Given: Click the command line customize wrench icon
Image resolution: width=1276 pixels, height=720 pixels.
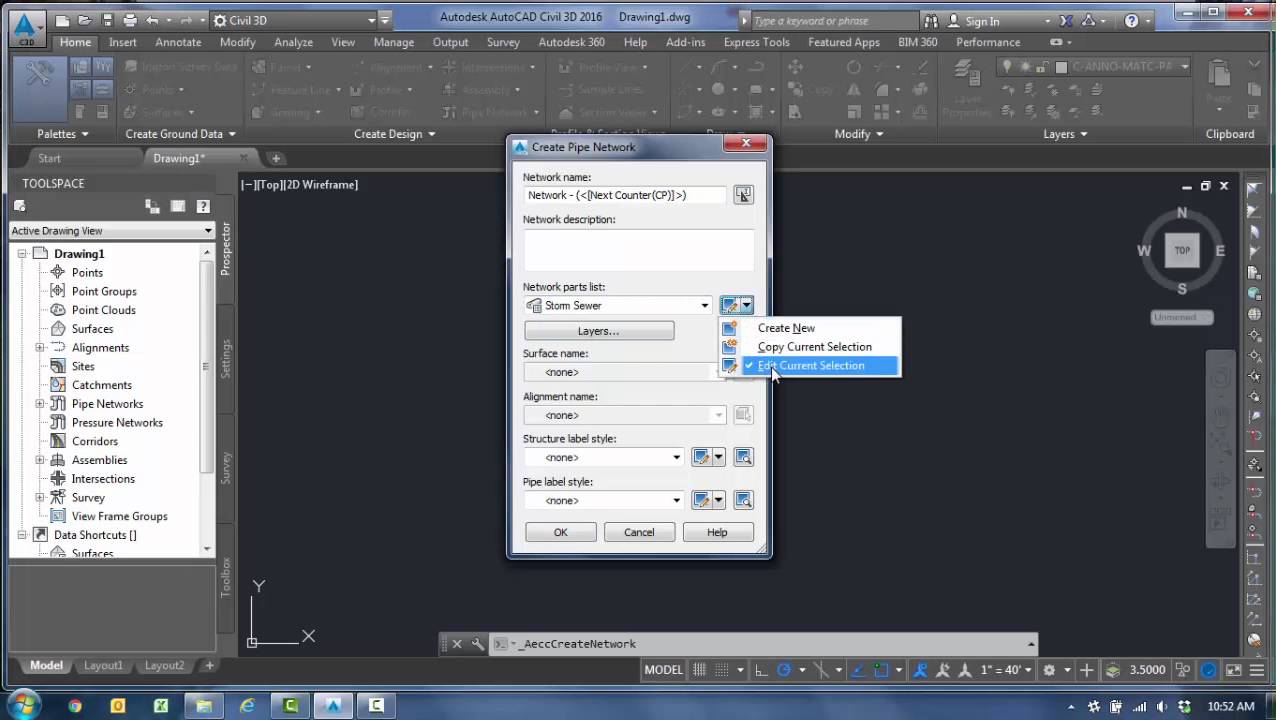Looking at the screenshot, I should pos(477,644).
